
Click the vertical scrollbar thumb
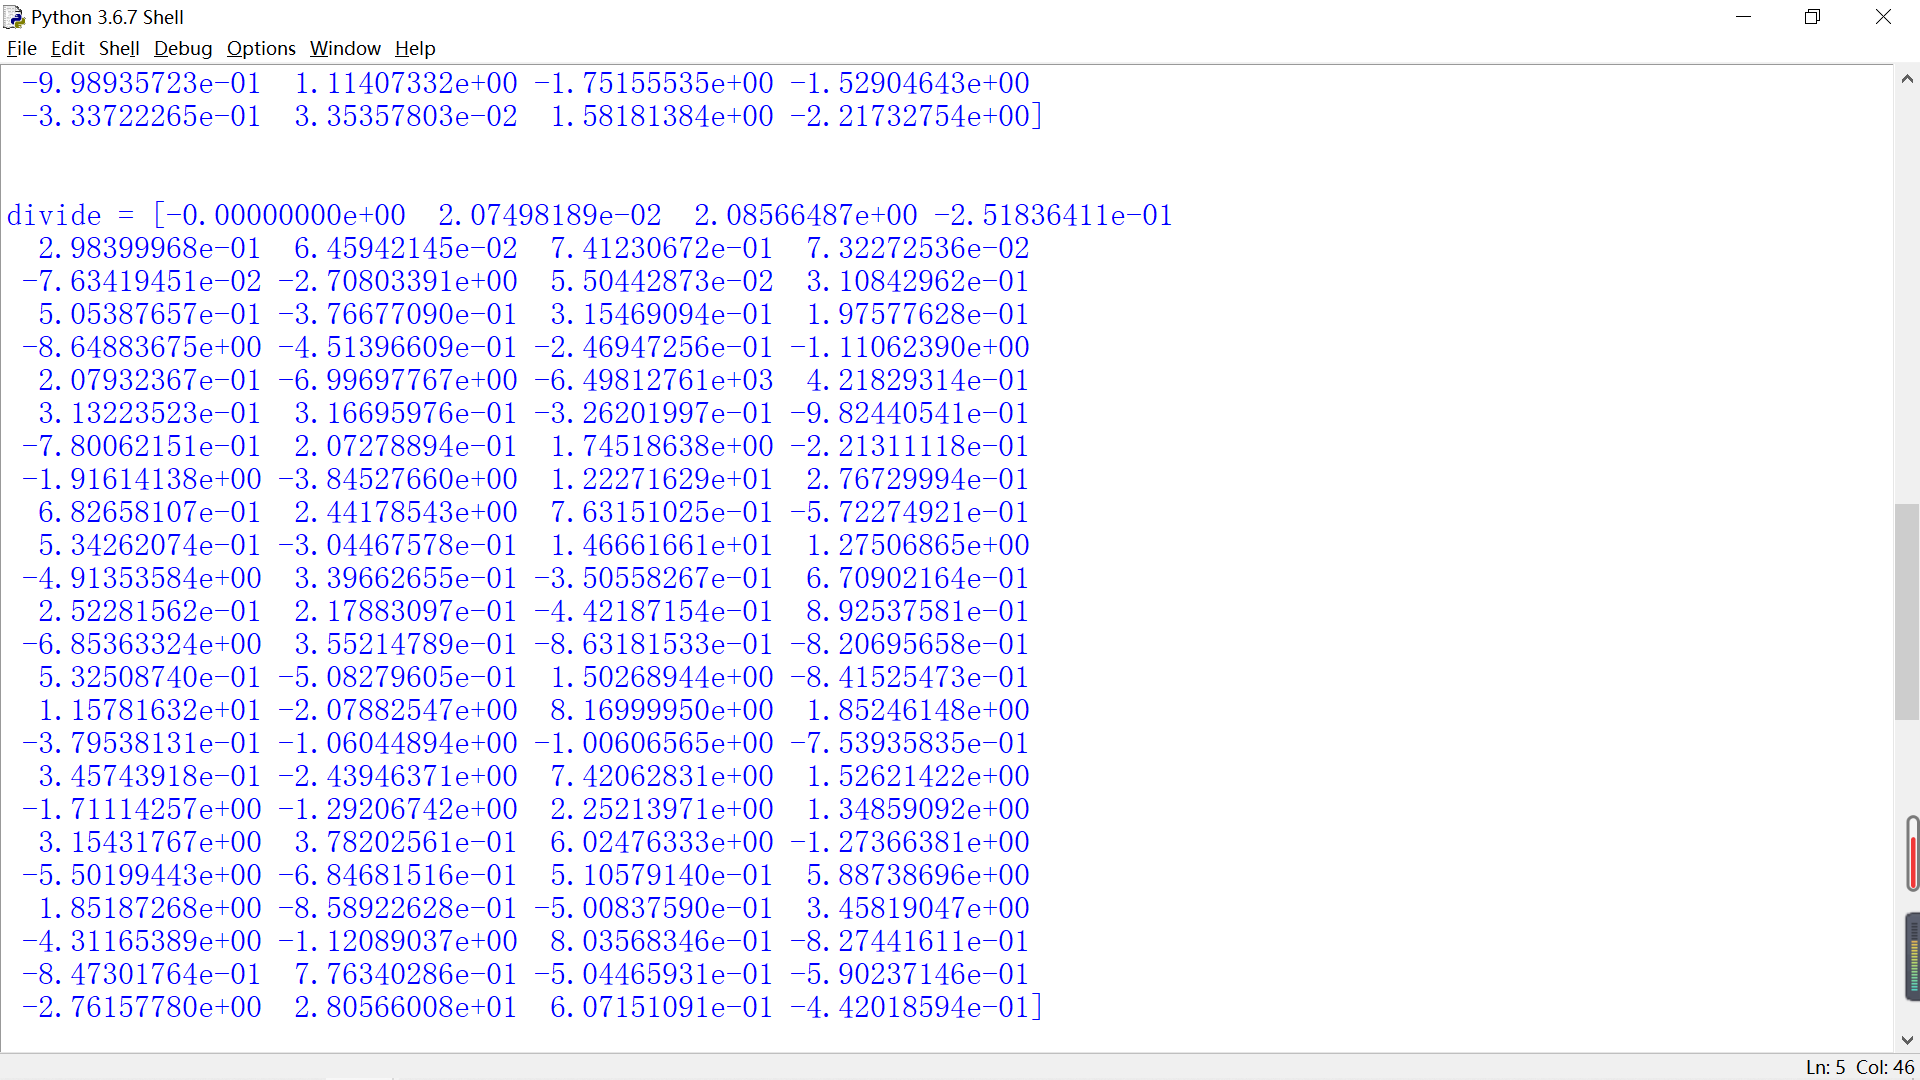[1907, 612]
